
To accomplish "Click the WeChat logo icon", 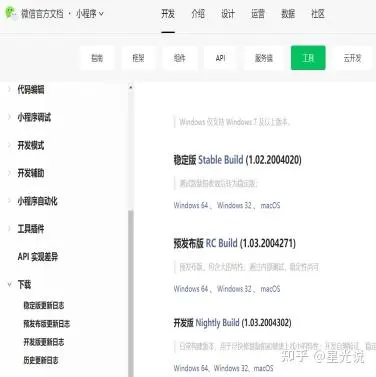I will click(11, 13).
